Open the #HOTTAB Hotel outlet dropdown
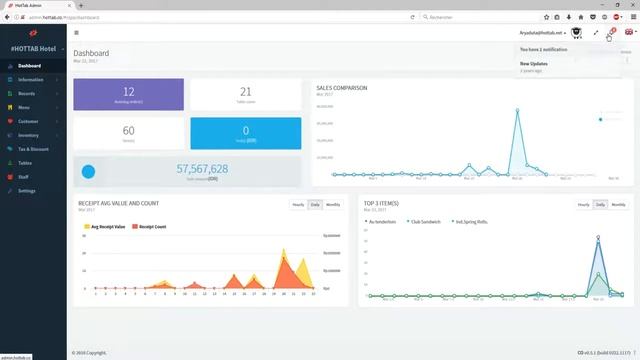Viewport: 640px width, 360px height. click(x=37, y=49)
